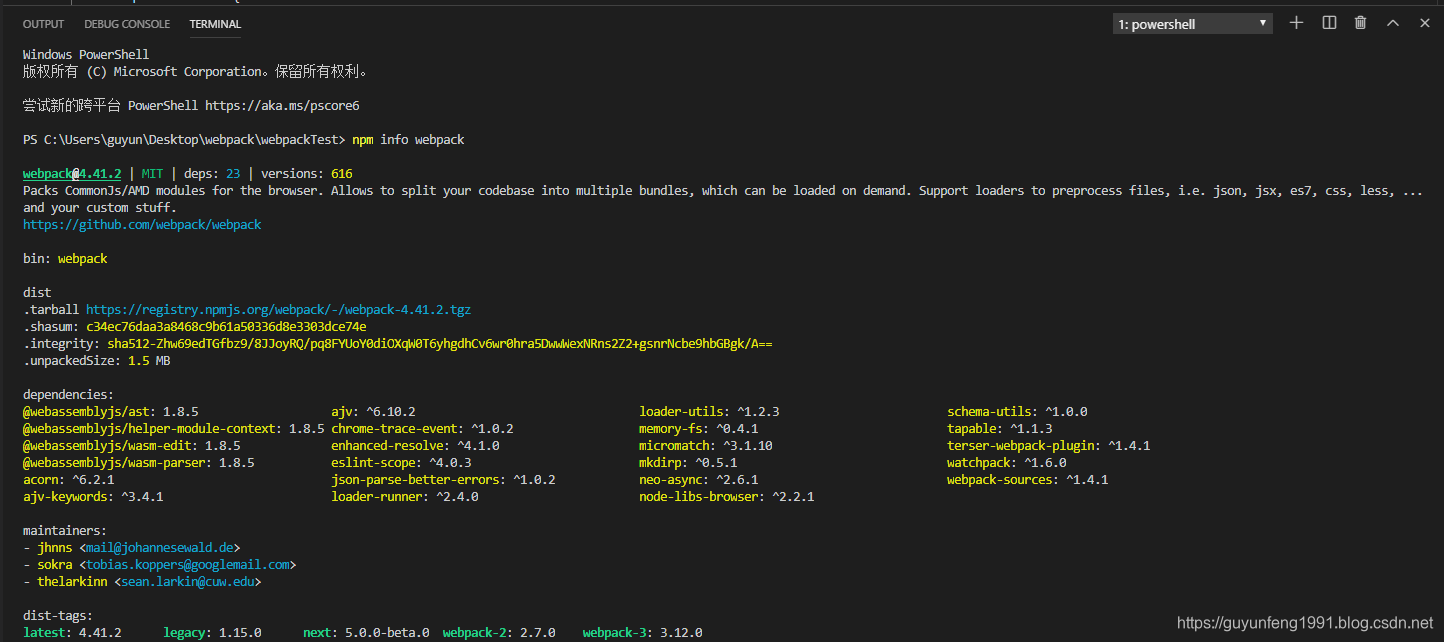Click the ajv-keywords dependency entry
The height and width of the screenshot is (642, 1444).
(93, 497)
